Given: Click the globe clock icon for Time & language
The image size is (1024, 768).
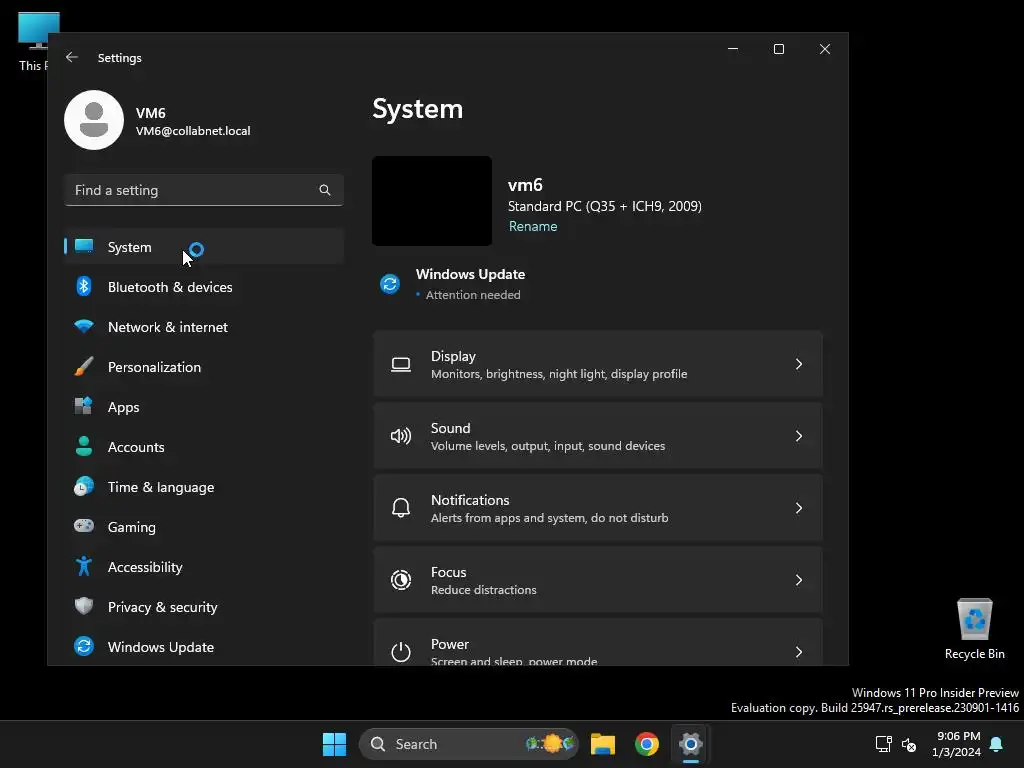Looking at the screenshot, I should (84, 486).
